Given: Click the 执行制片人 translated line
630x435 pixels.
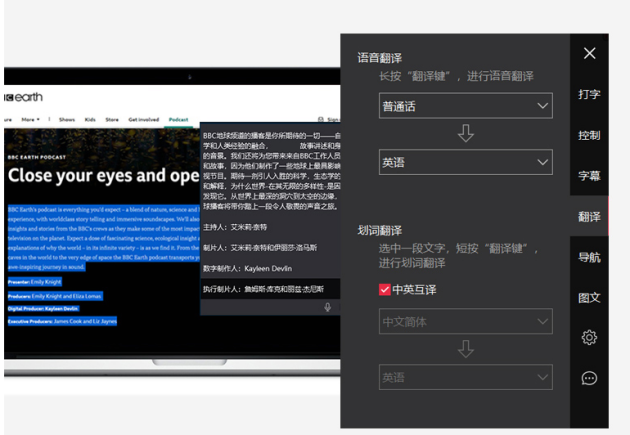Looking at the screenshot, I should (x=263, y=289).
